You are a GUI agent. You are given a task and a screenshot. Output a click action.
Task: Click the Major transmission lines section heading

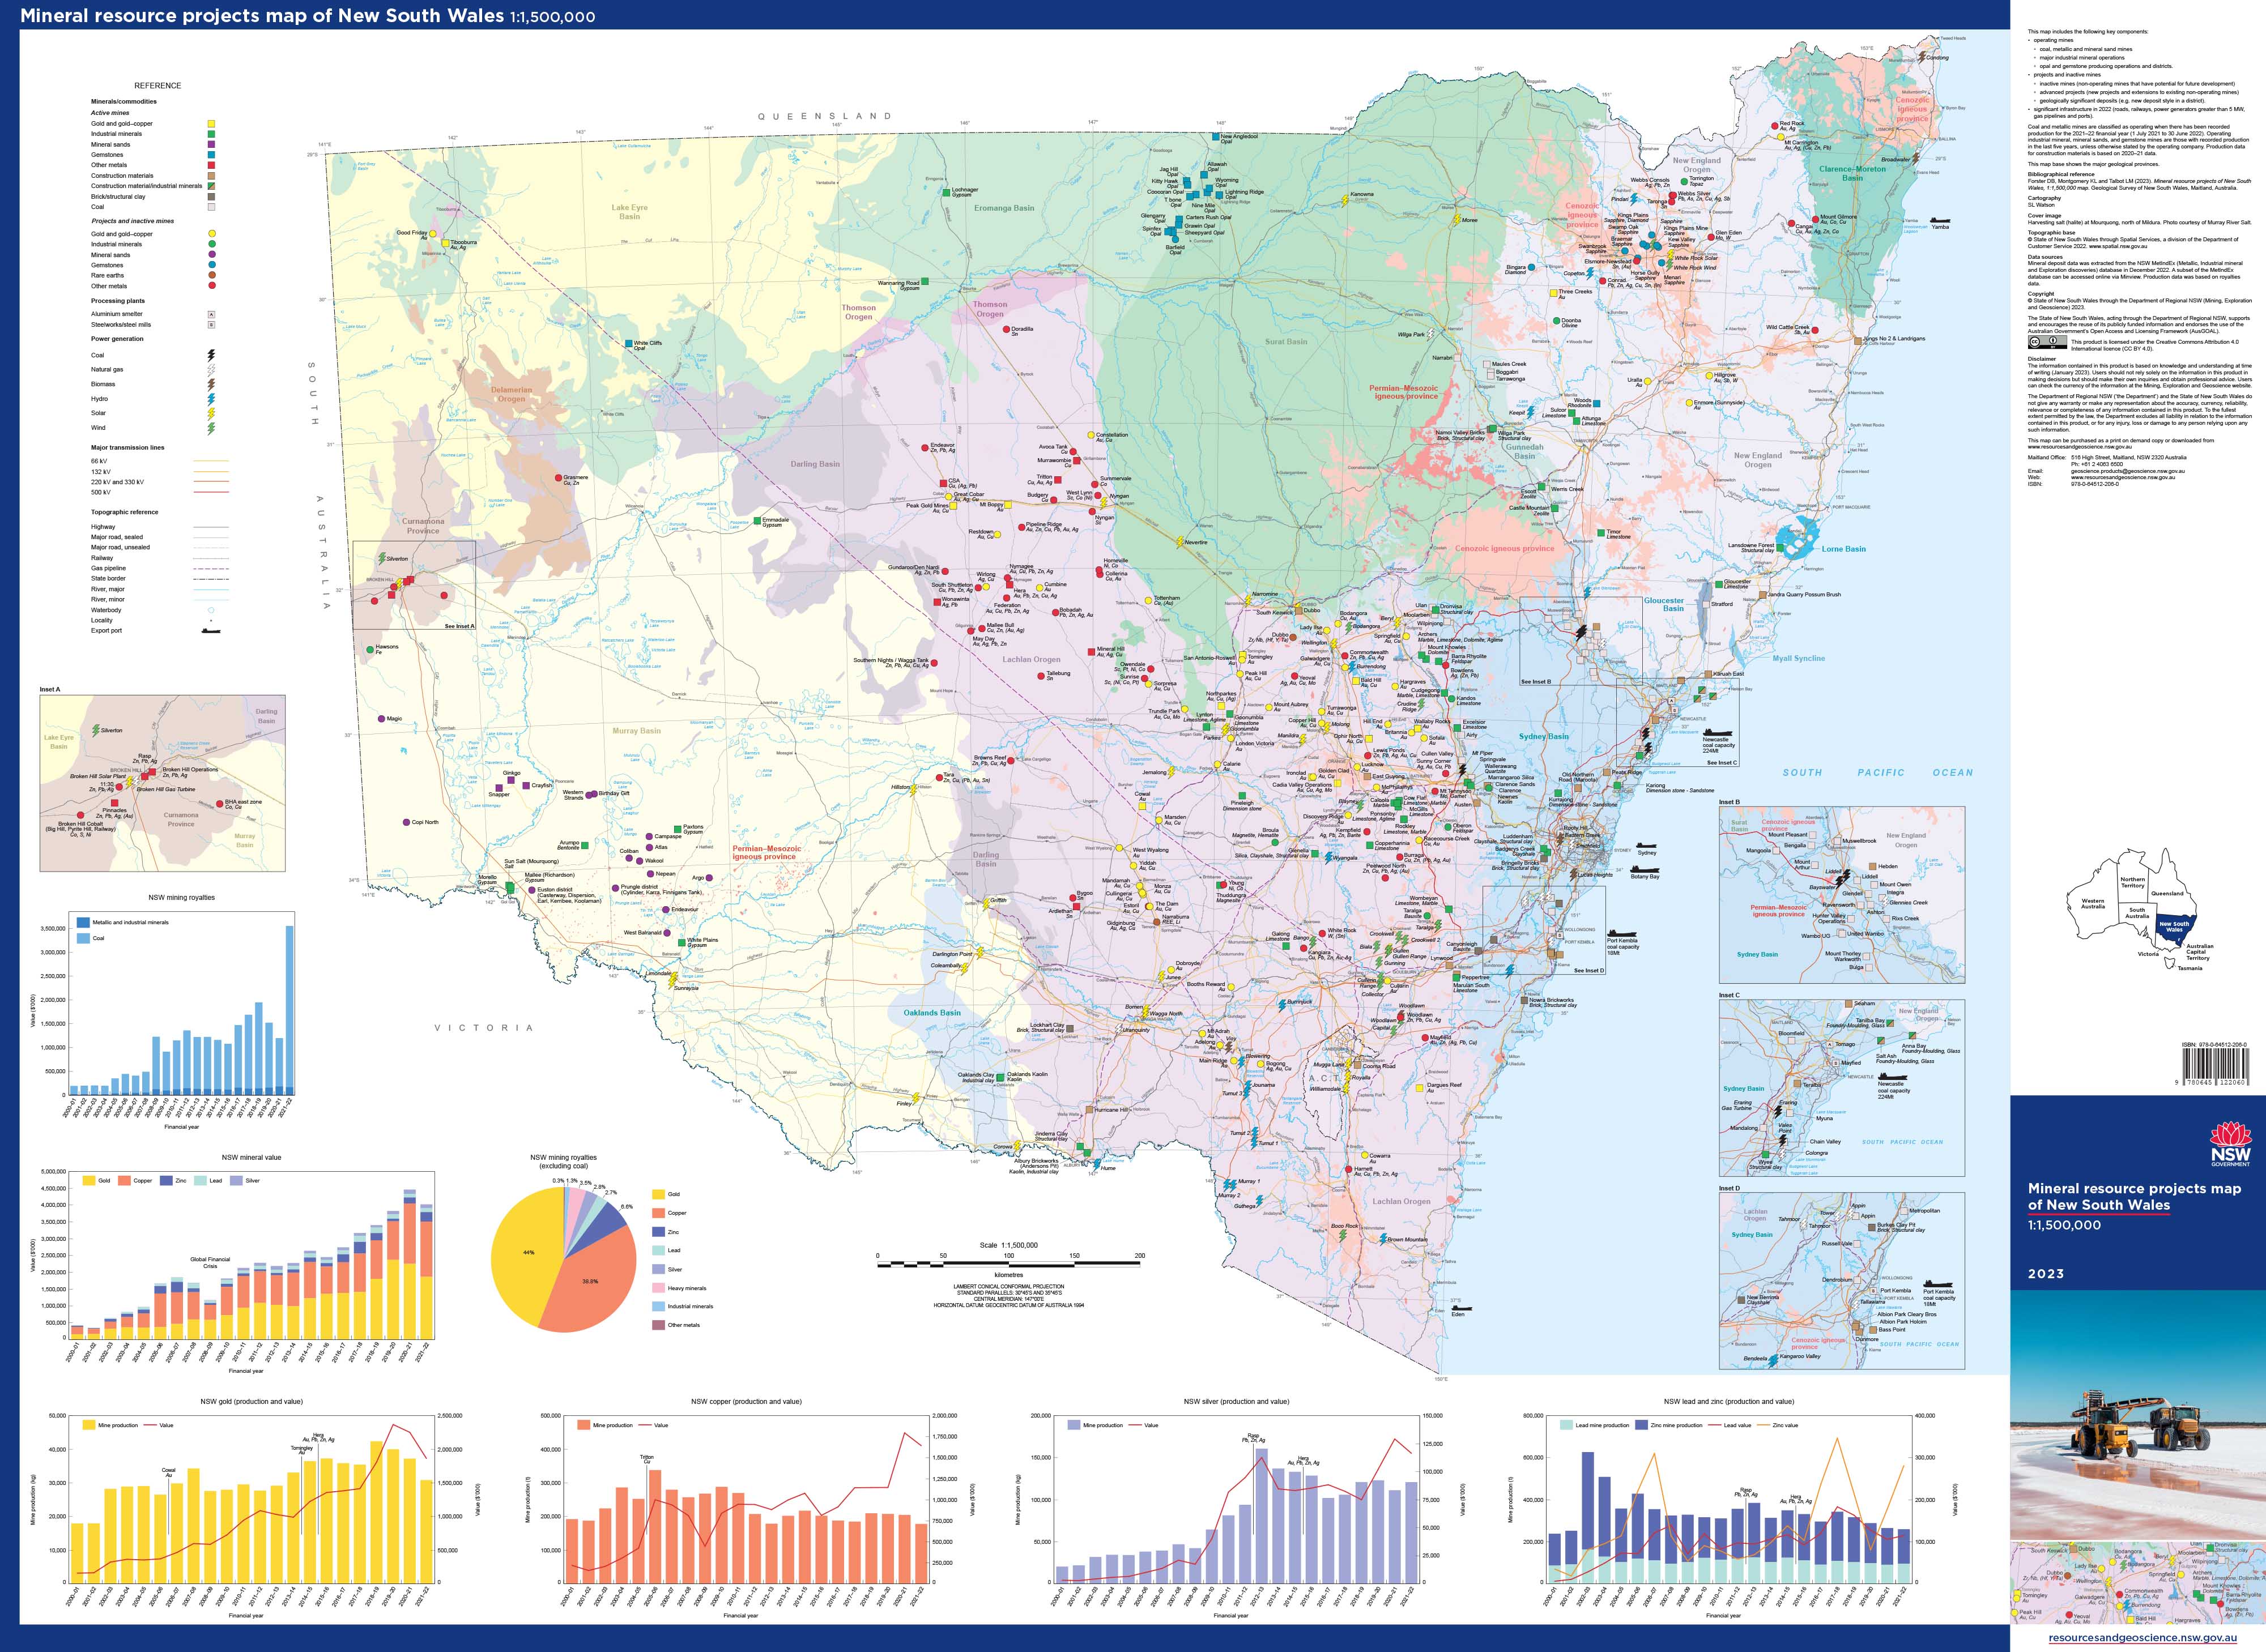tap(128, 448)
